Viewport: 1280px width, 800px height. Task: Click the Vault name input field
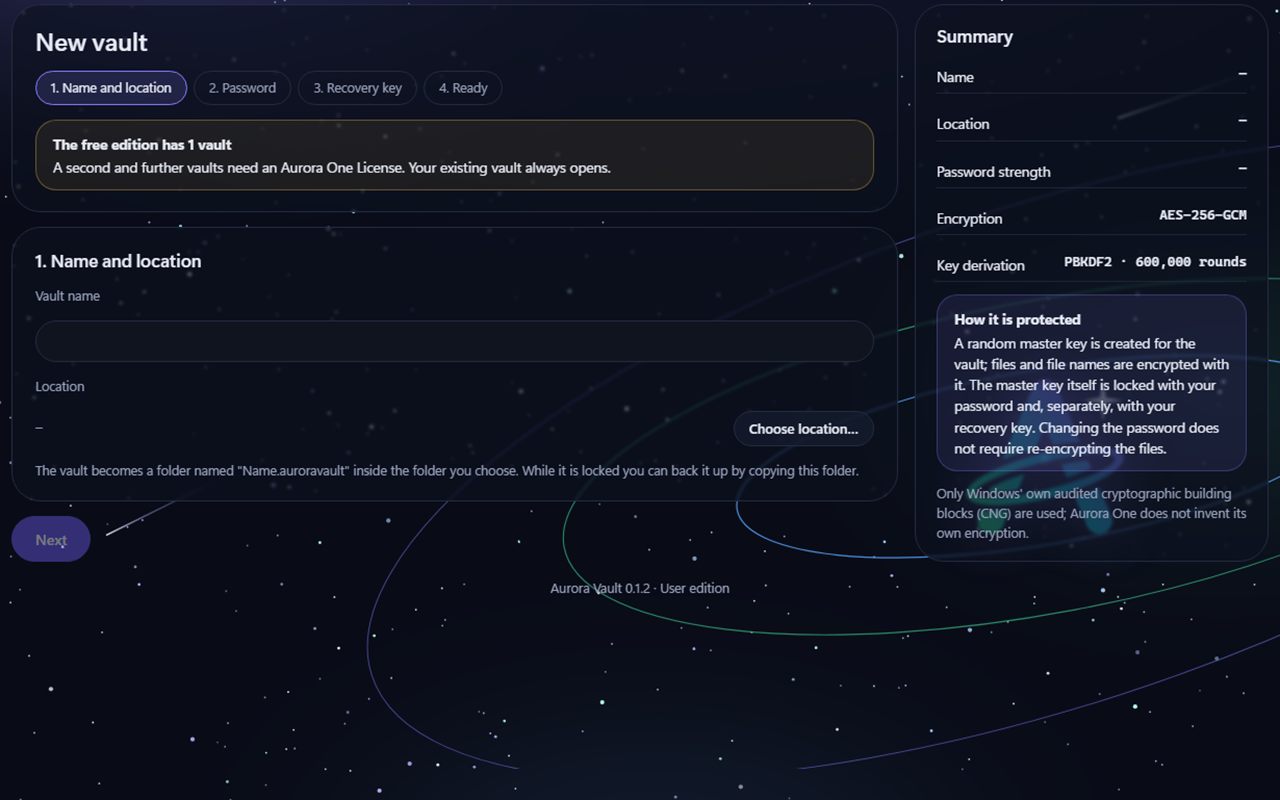tap(454, 341)
